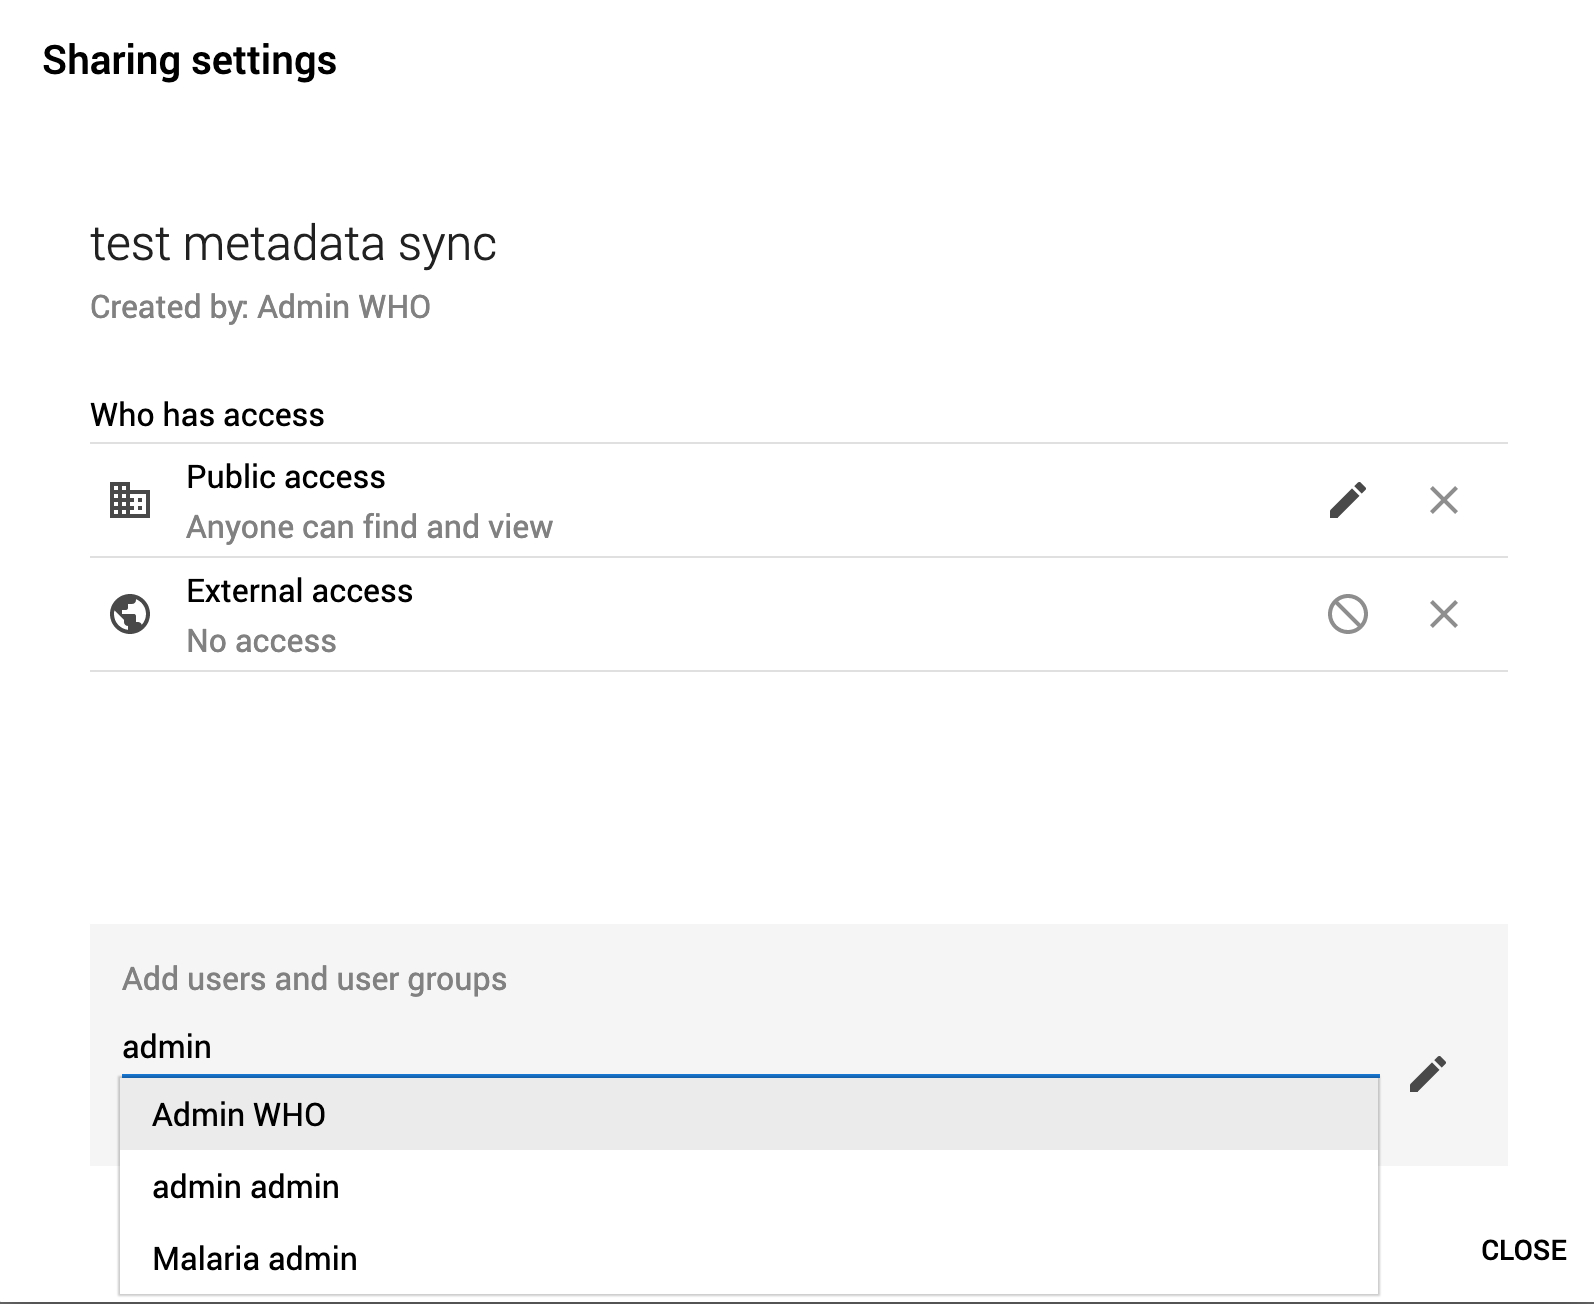Open permission pencil beside user search field
Viewport: 1594px width, 1304px height.
click(x=1427, y=1074)
